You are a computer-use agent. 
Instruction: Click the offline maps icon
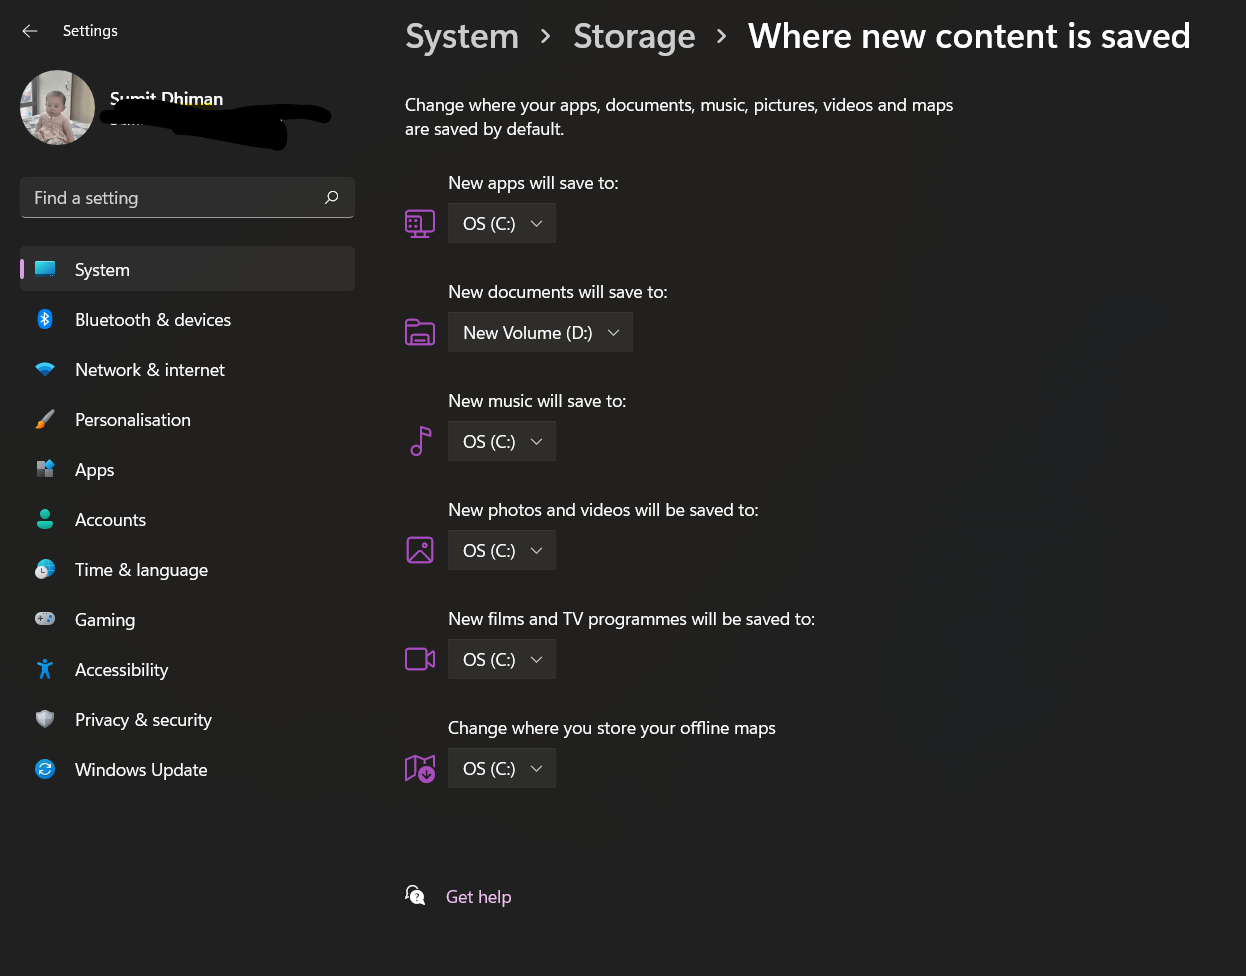(x=419, y=768)
